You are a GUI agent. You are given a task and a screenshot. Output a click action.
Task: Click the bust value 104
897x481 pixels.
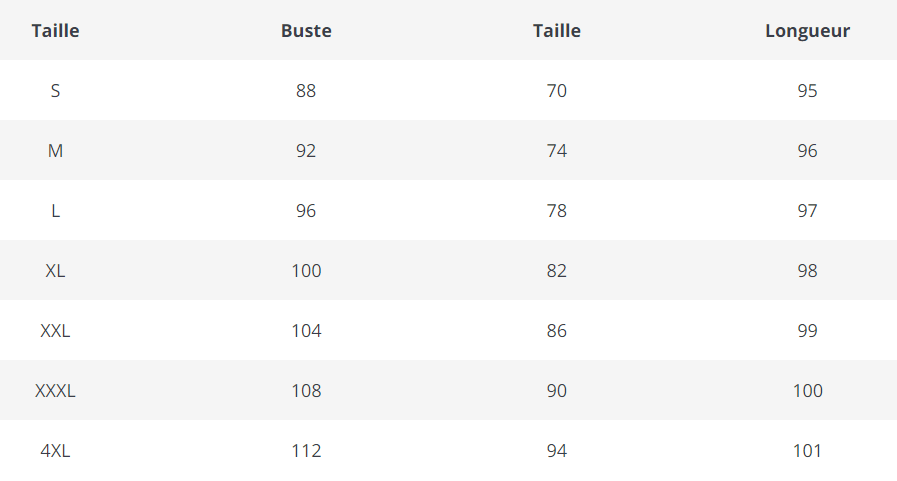coord(306,331)
